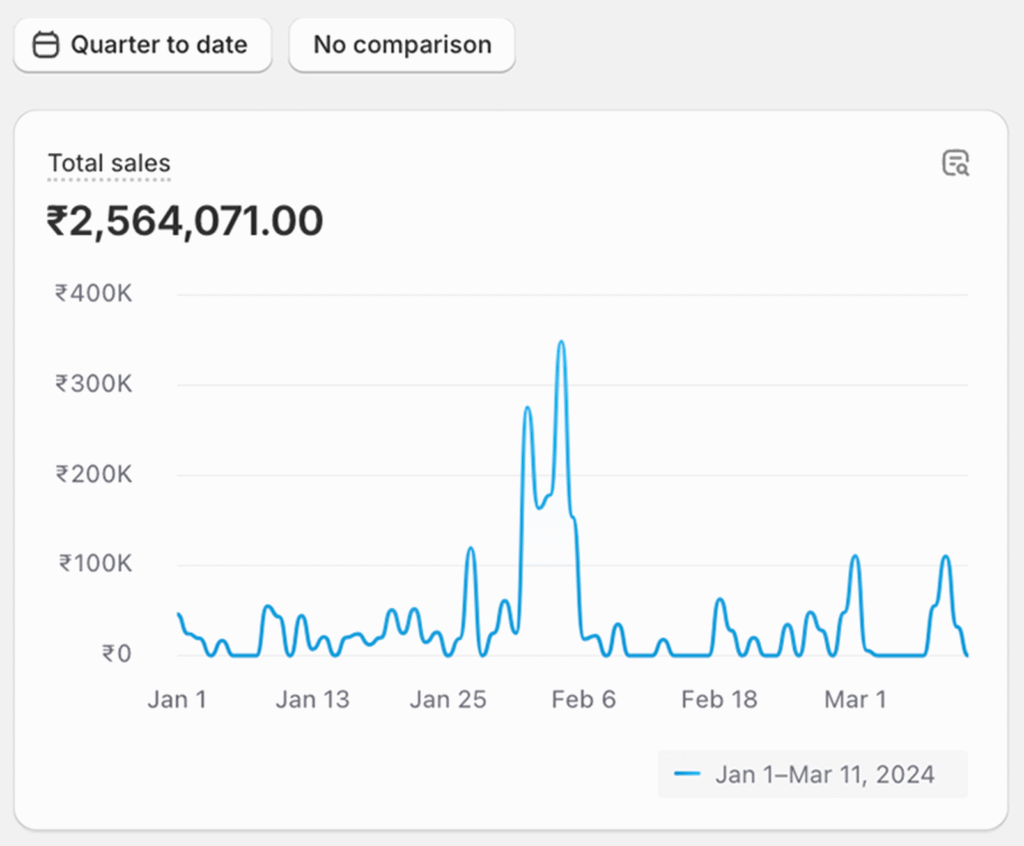
Task: Click the Mar 1 axis label
Action: pyautogui.click(x=855, y=699)
